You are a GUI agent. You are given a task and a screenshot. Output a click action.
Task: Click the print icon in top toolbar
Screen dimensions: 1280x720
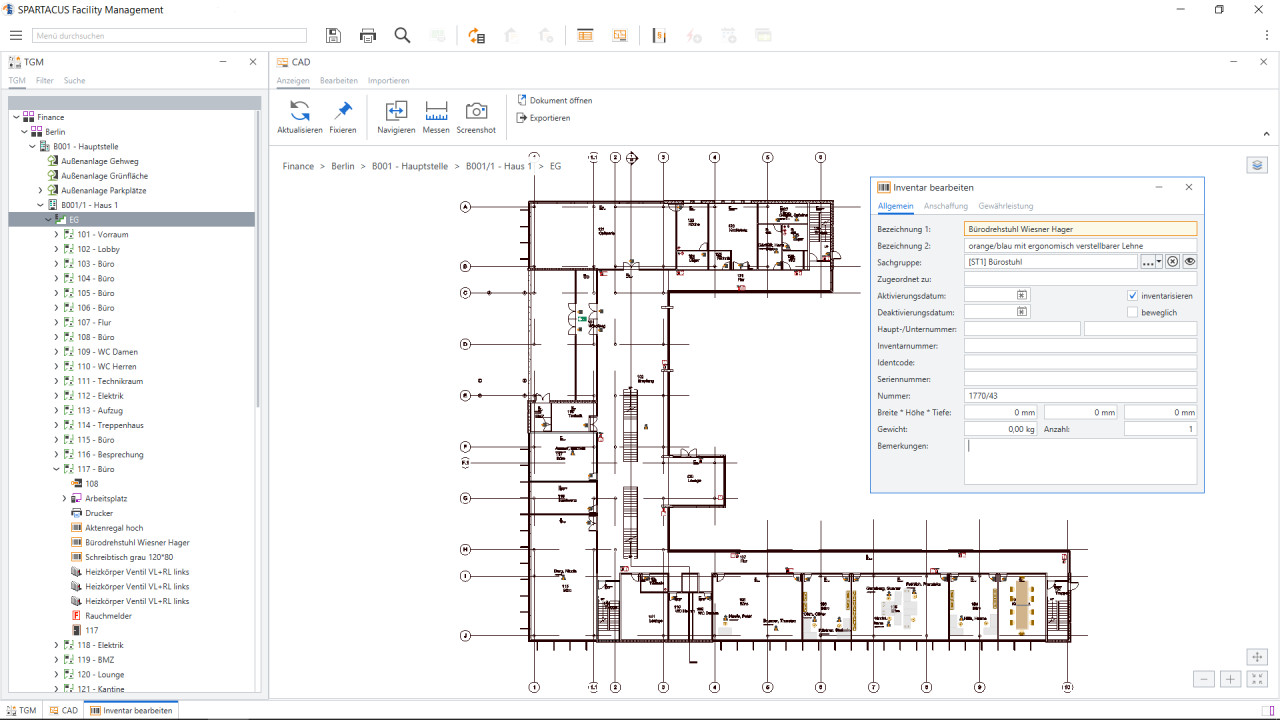point(368,36)
